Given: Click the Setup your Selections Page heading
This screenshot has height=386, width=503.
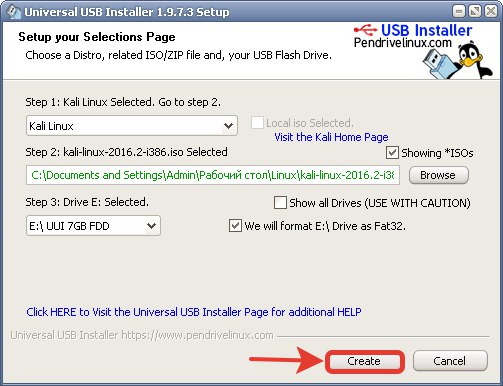Looking at the screenshot, I should (x=97, y=37).
